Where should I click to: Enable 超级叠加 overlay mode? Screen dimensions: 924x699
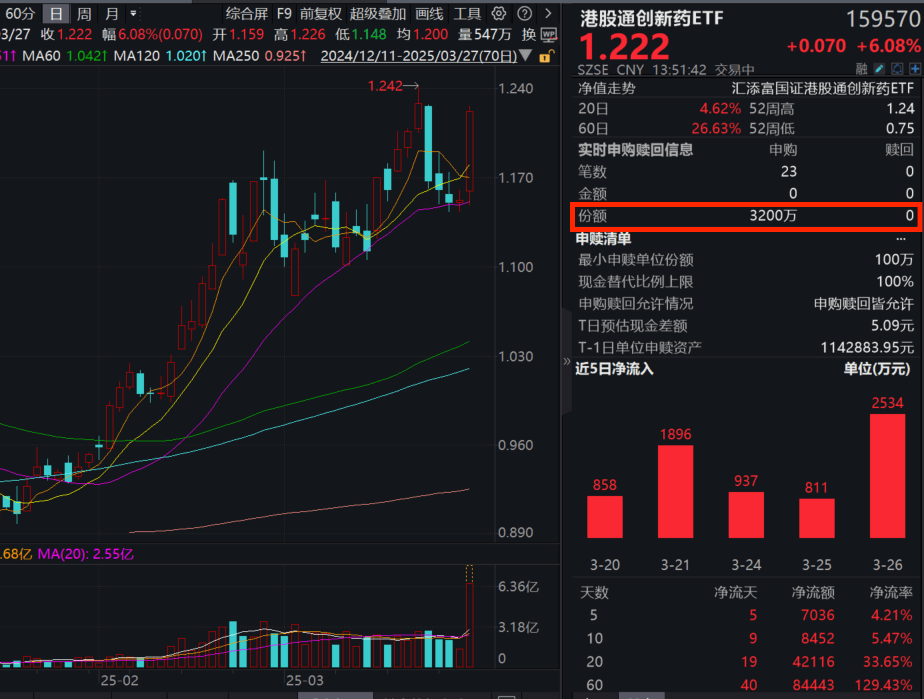click(x=378, y=14)
